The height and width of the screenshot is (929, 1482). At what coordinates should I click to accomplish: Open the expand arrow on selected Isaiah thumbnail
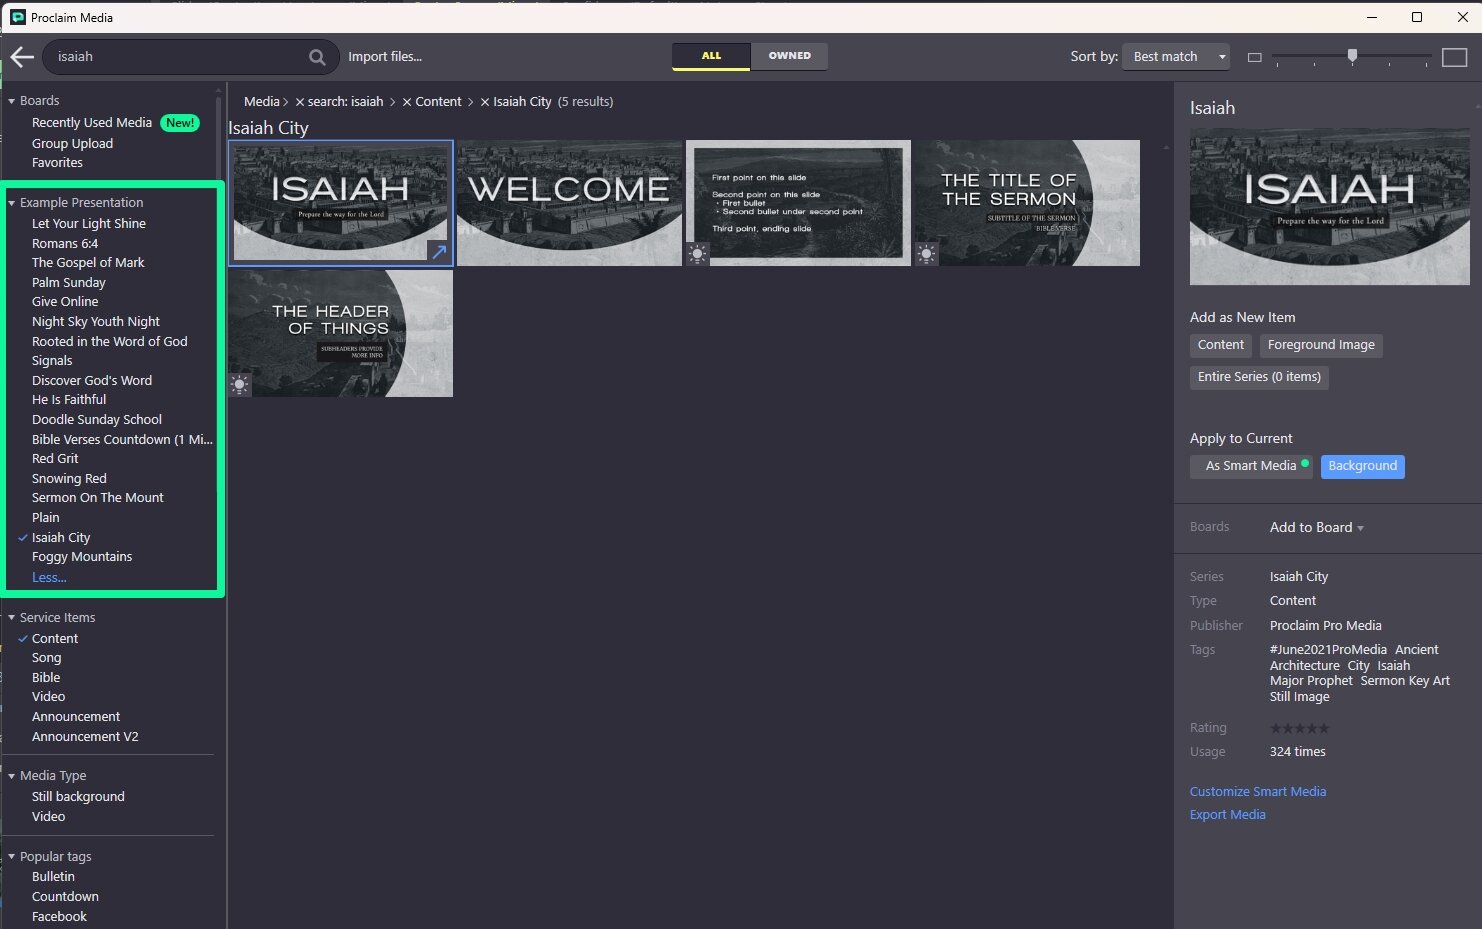[x=438, y=252]
